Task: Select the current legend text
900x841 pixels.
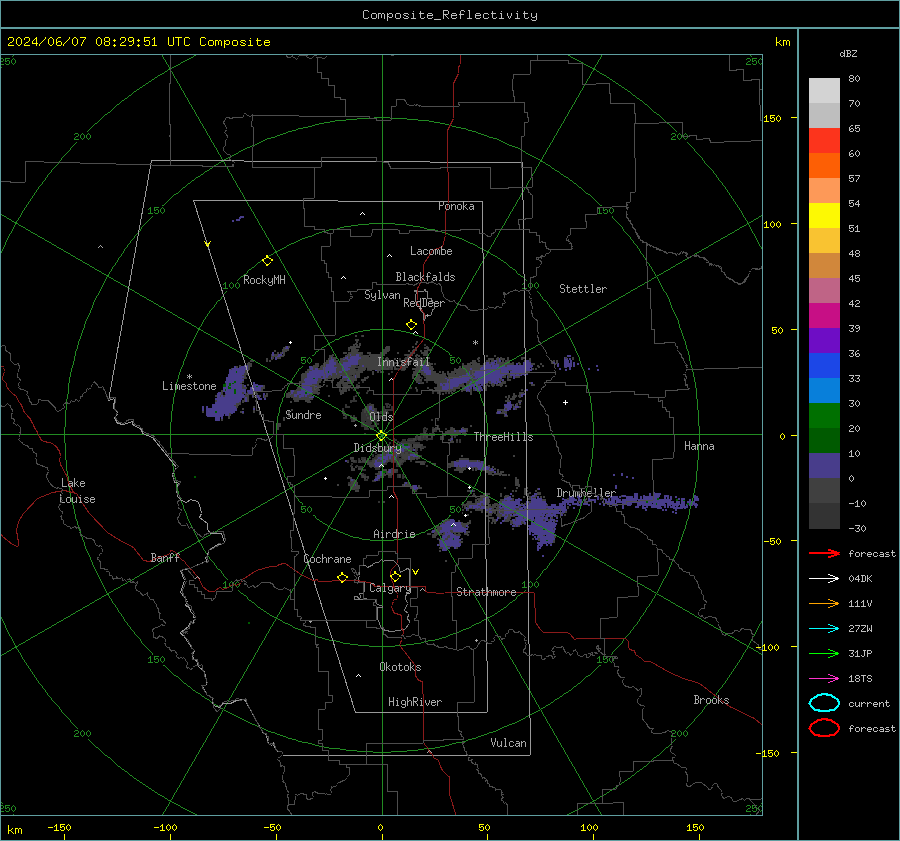Action: (869, 703)
